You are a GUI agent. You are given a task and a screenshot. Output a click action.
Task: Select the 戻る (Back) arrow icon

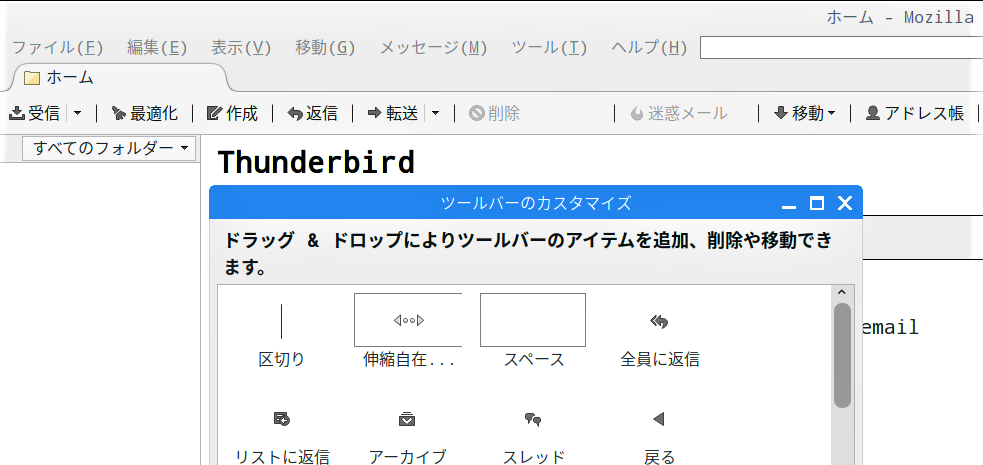pyautogui.click(x=658, y=419)
